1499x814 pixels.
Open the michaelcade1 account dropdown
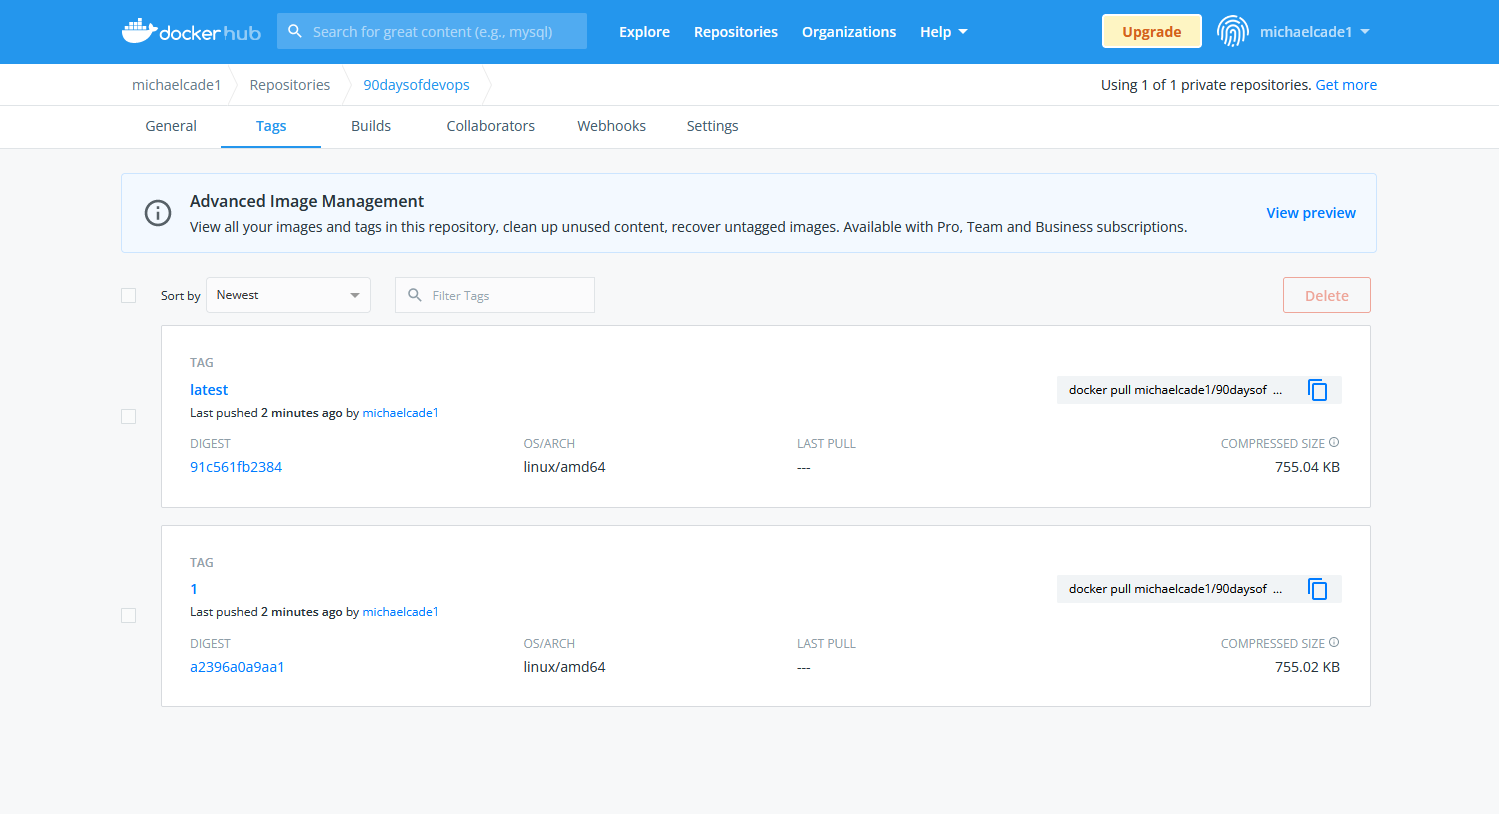coord(1313,32)
